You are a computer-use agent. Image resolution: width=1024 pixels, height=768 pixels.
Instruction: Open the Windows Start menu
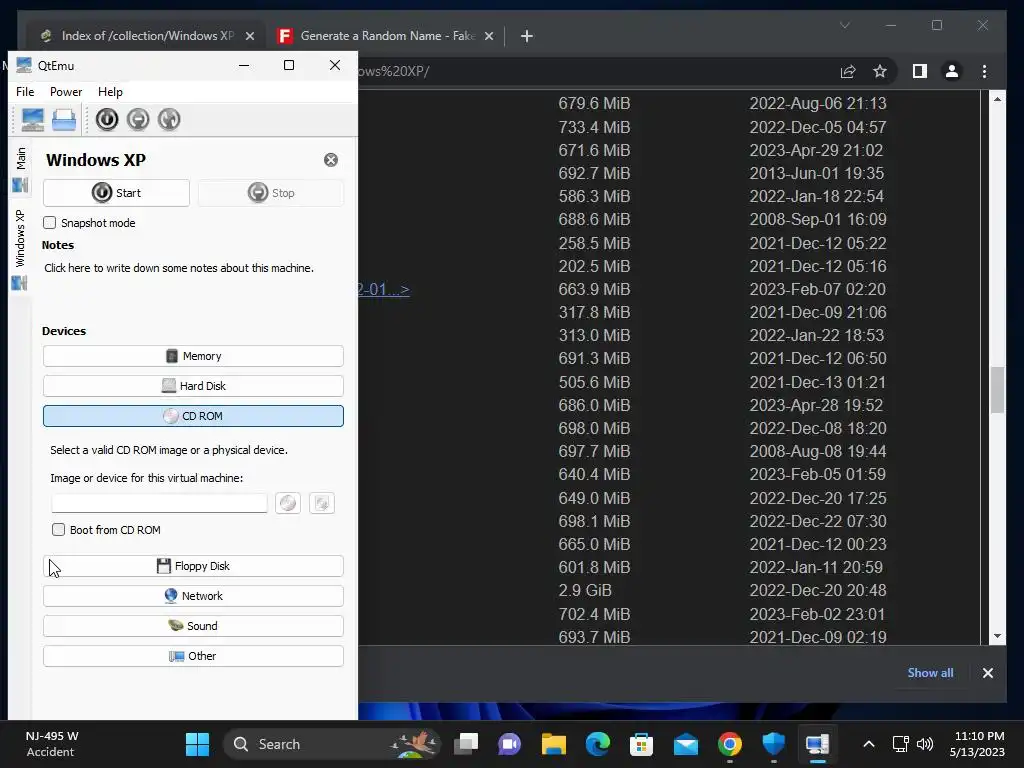197,744
